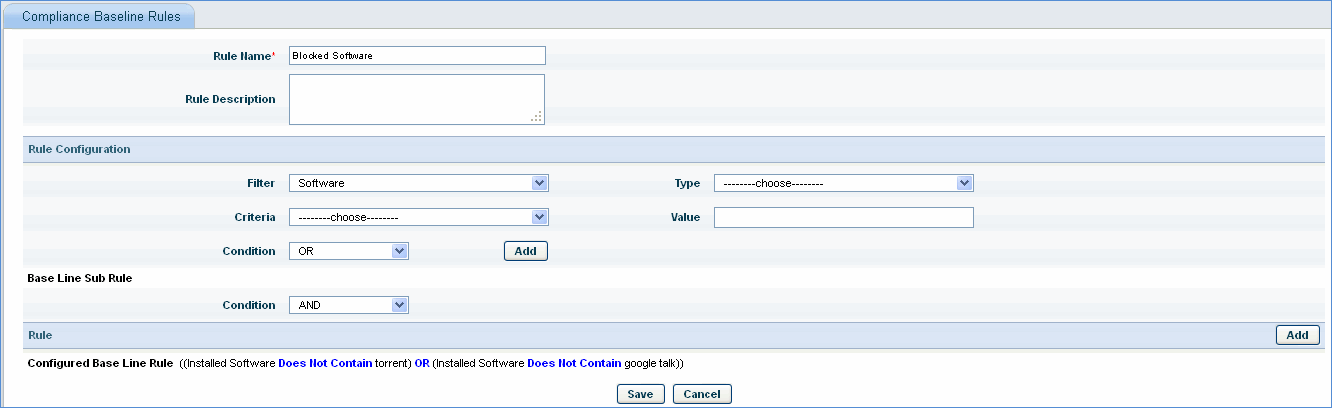Screen dimensions: 1332x408
Task: Click Add in the Rule header bar
Action: (x=1297, y=335)
